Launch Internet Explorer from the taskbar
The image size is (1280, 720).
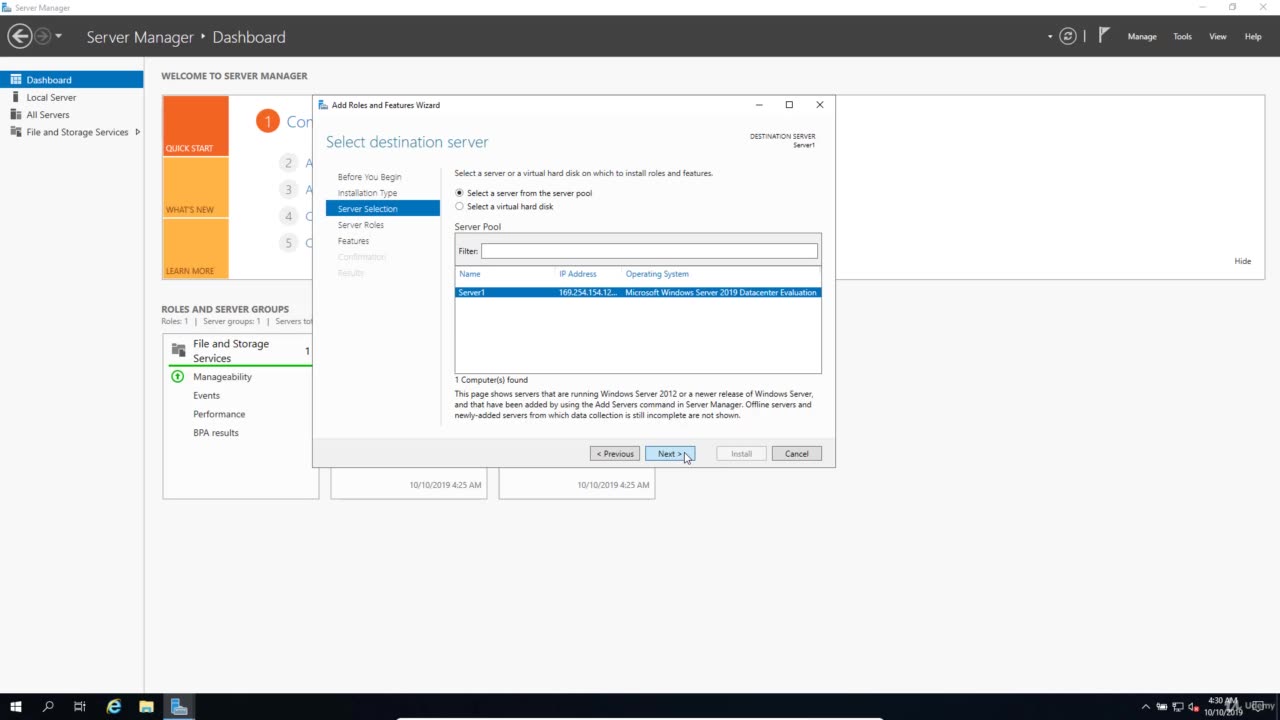pos(114,707)
